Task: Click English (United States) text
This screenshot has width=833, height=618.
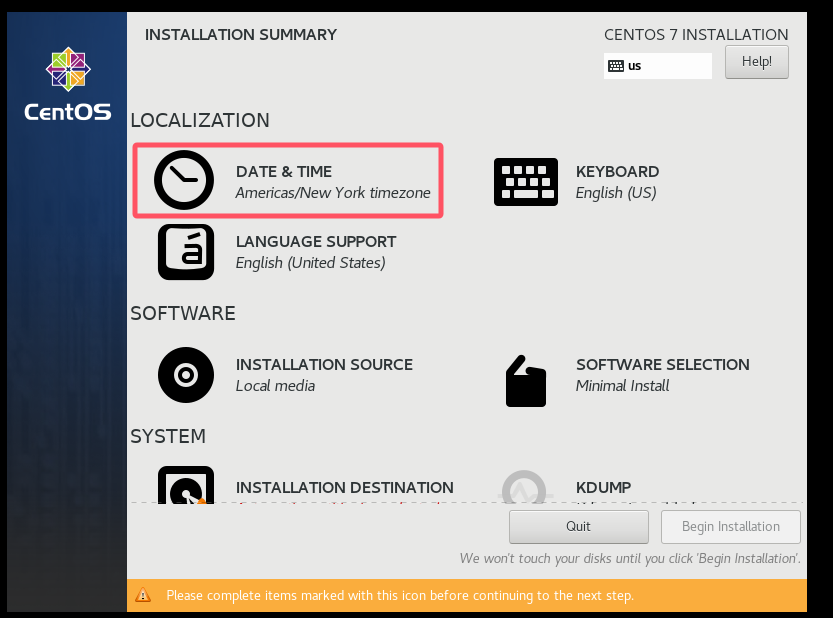Action: (311, 263)
